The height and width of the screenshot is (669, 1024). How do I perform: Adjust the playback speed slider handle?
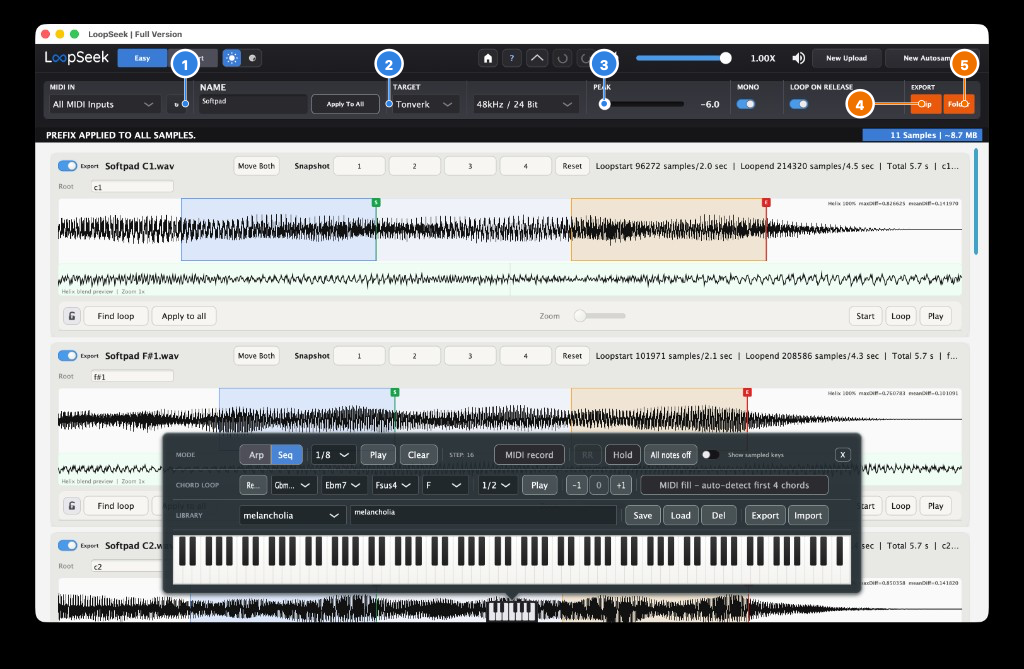[726, 58]
